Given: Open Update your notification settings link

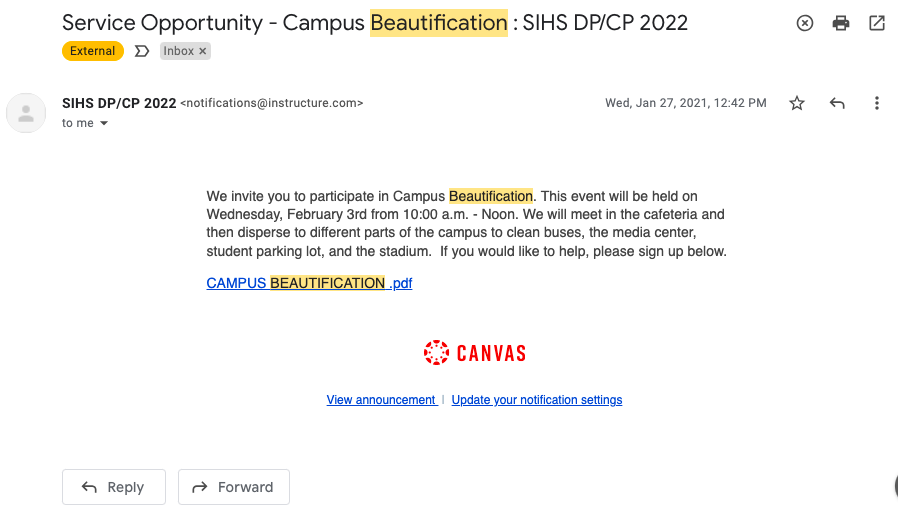Looking at the screenshot, I should (x=537, y=400).
